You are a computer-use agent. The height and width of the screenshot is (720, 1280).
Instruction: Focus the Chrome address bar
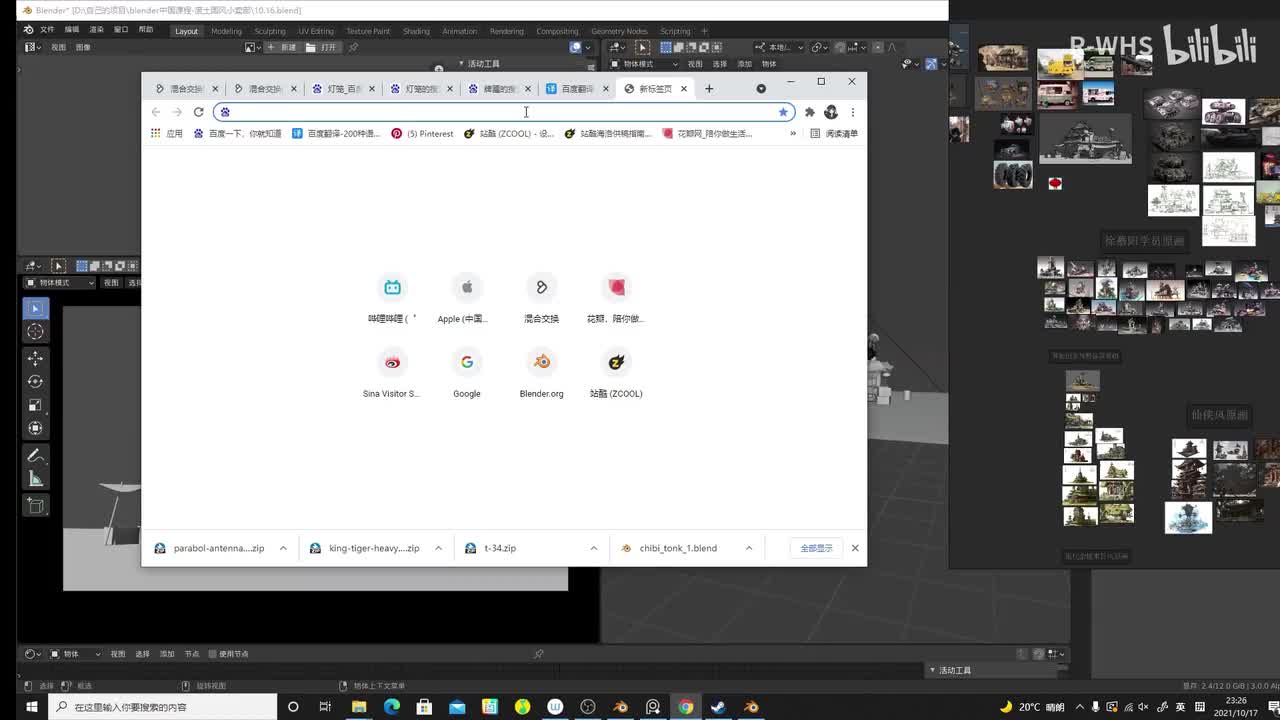tap(504, 112)
